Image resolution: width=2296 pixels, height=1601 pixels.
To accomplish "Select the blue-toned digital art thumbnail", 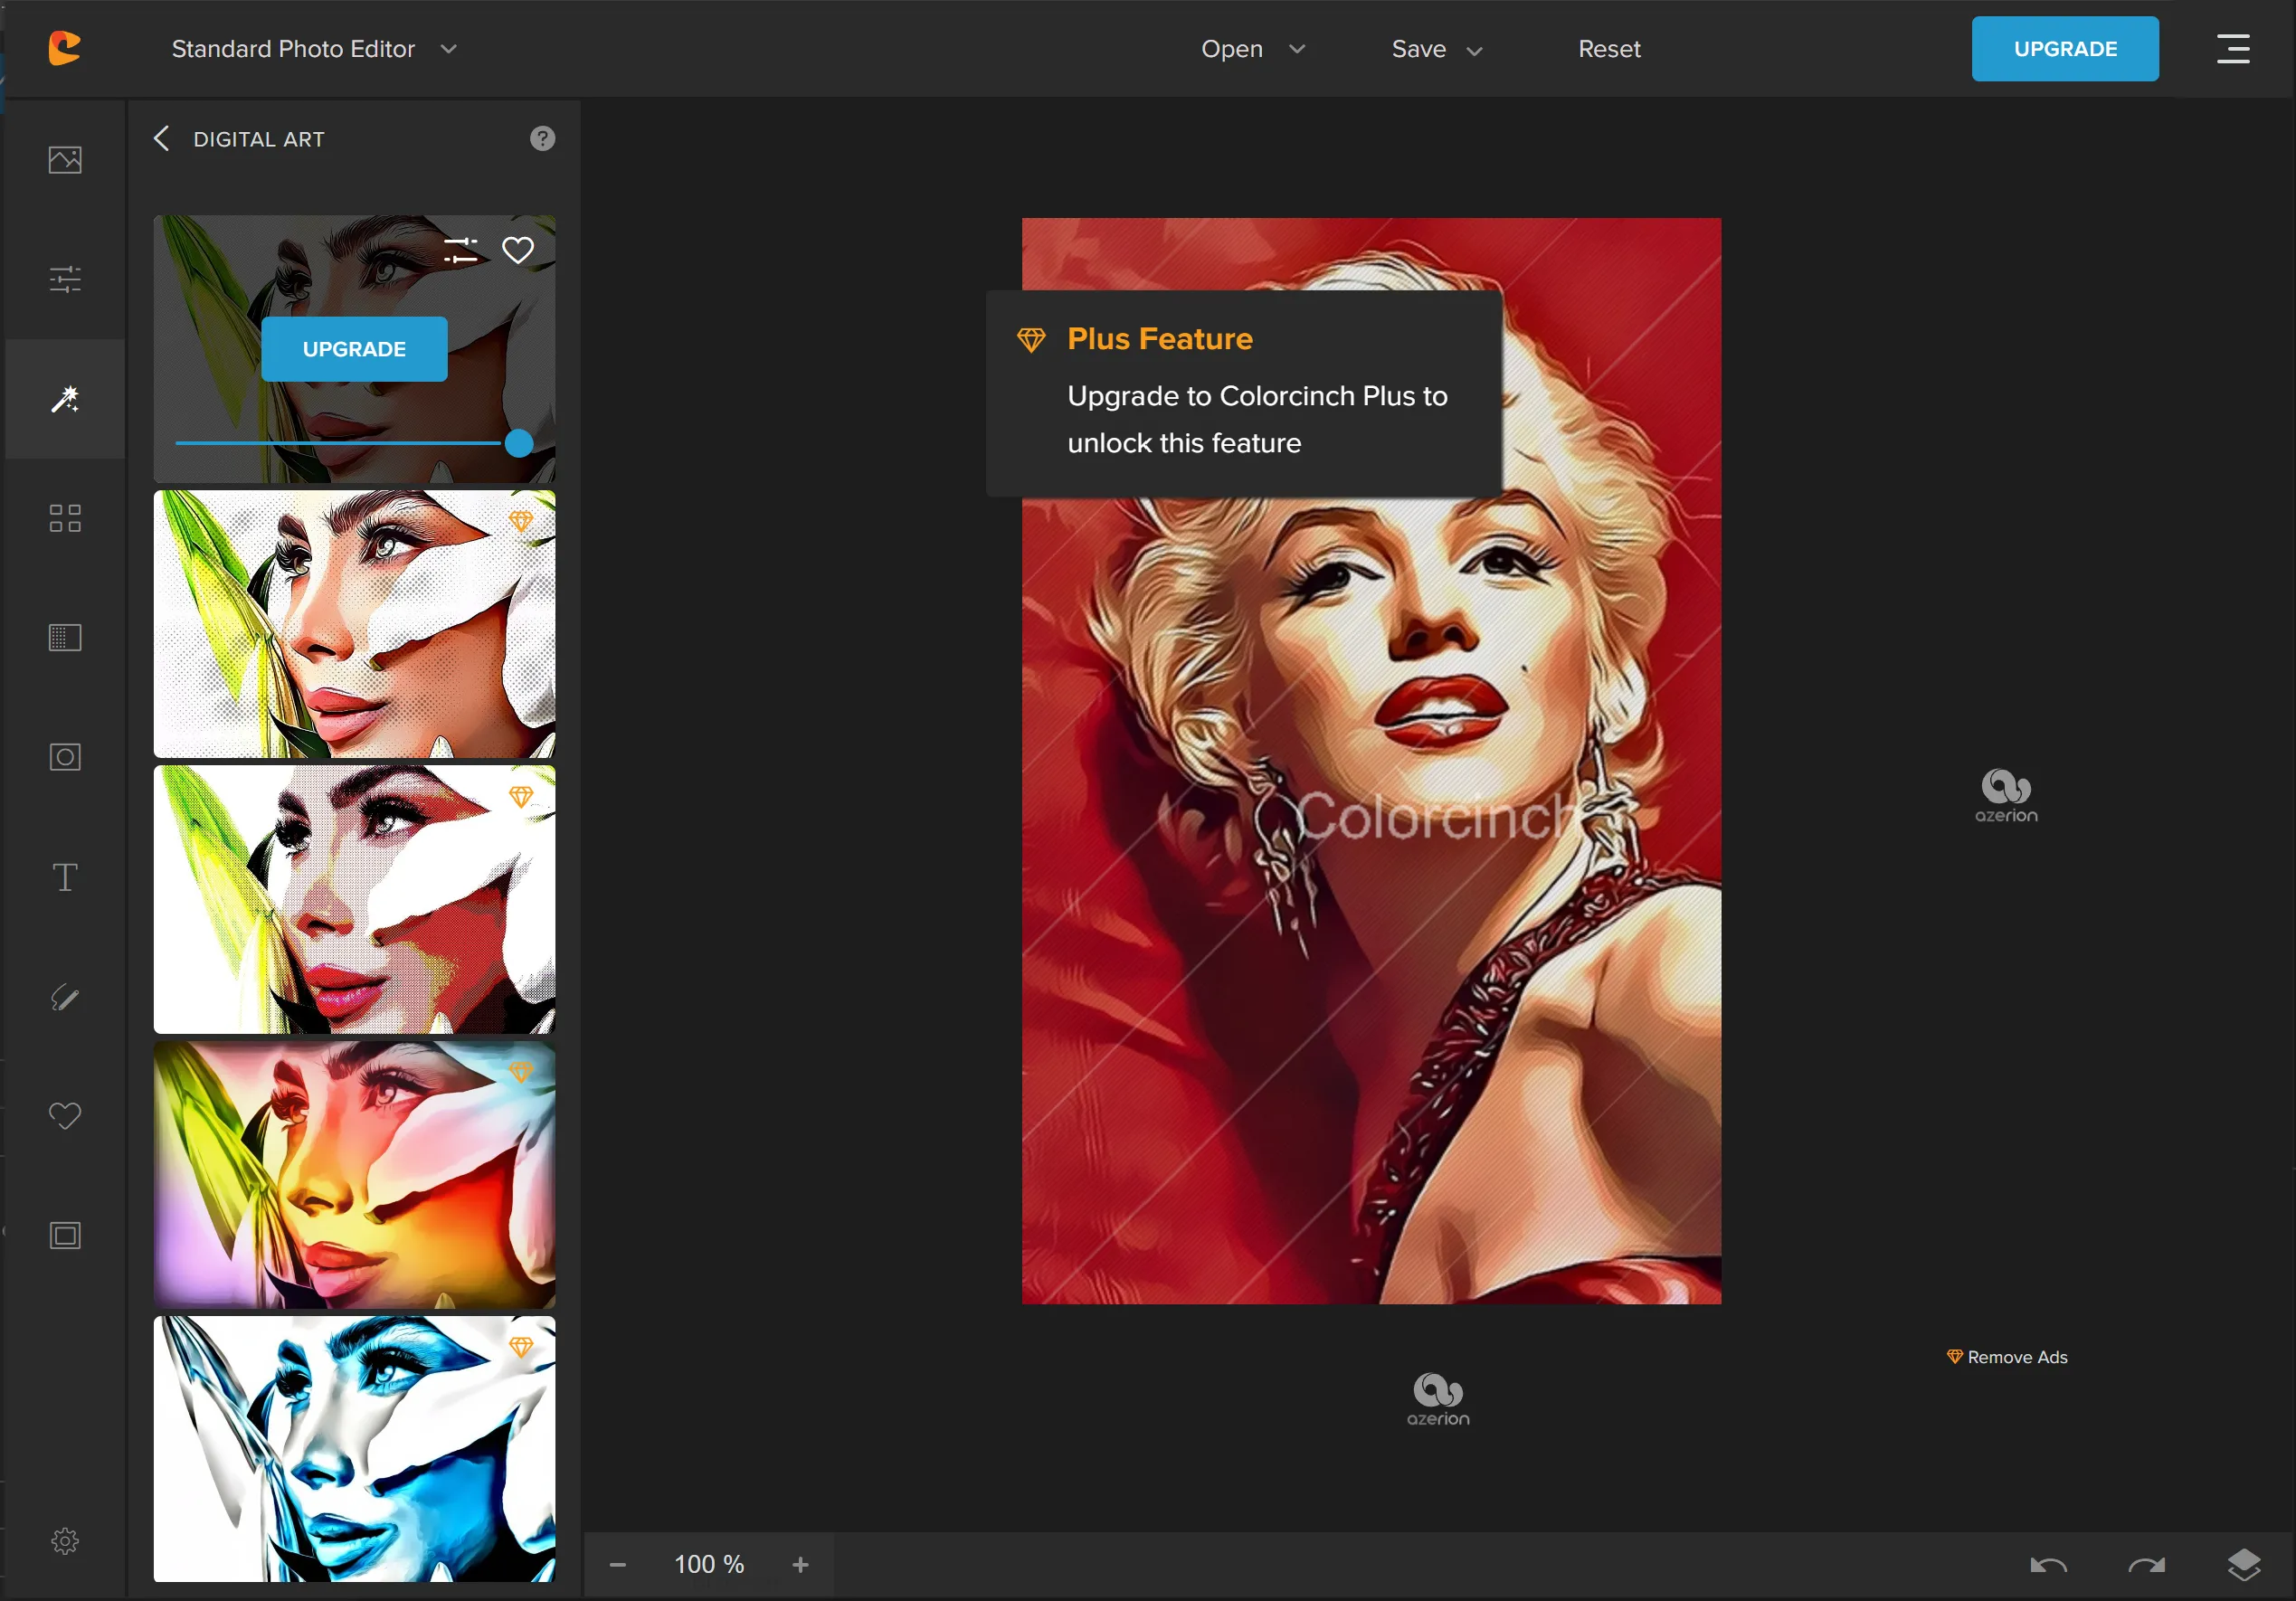I will pyautogui.click(x=354, y=1450).
